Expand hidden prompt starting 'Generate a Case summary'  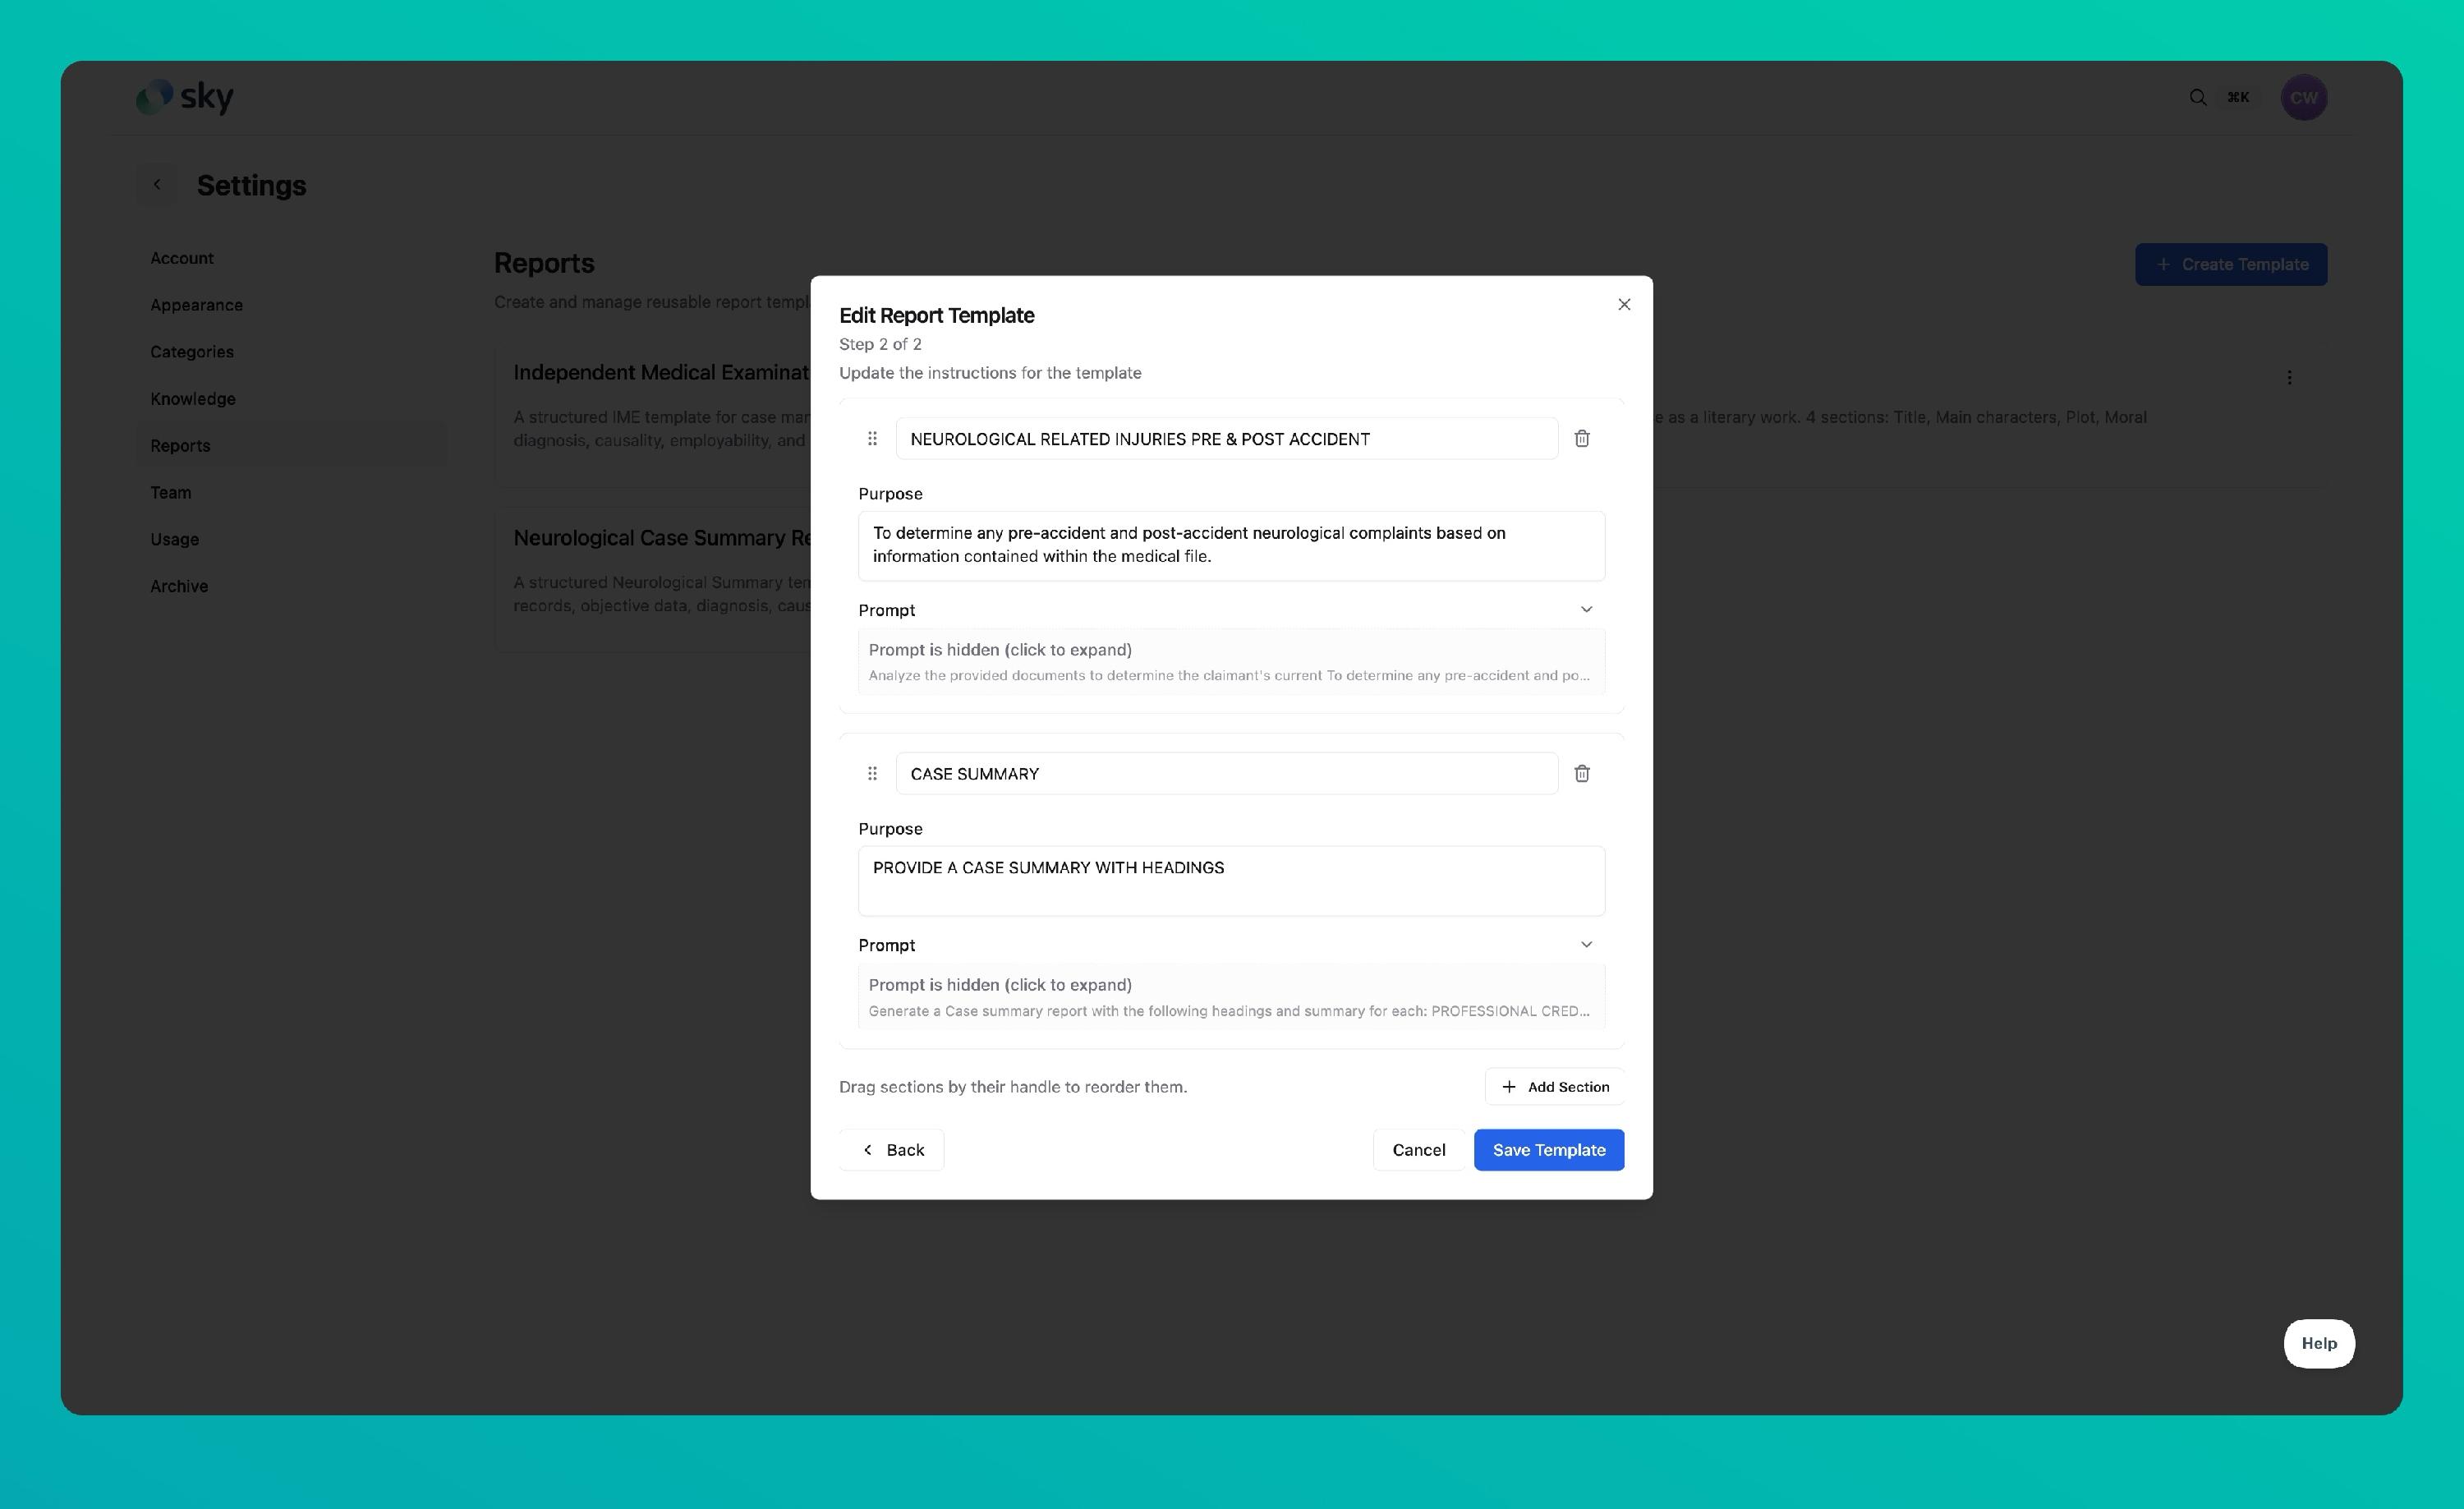pyautogui.click(x=1230, y=997)
